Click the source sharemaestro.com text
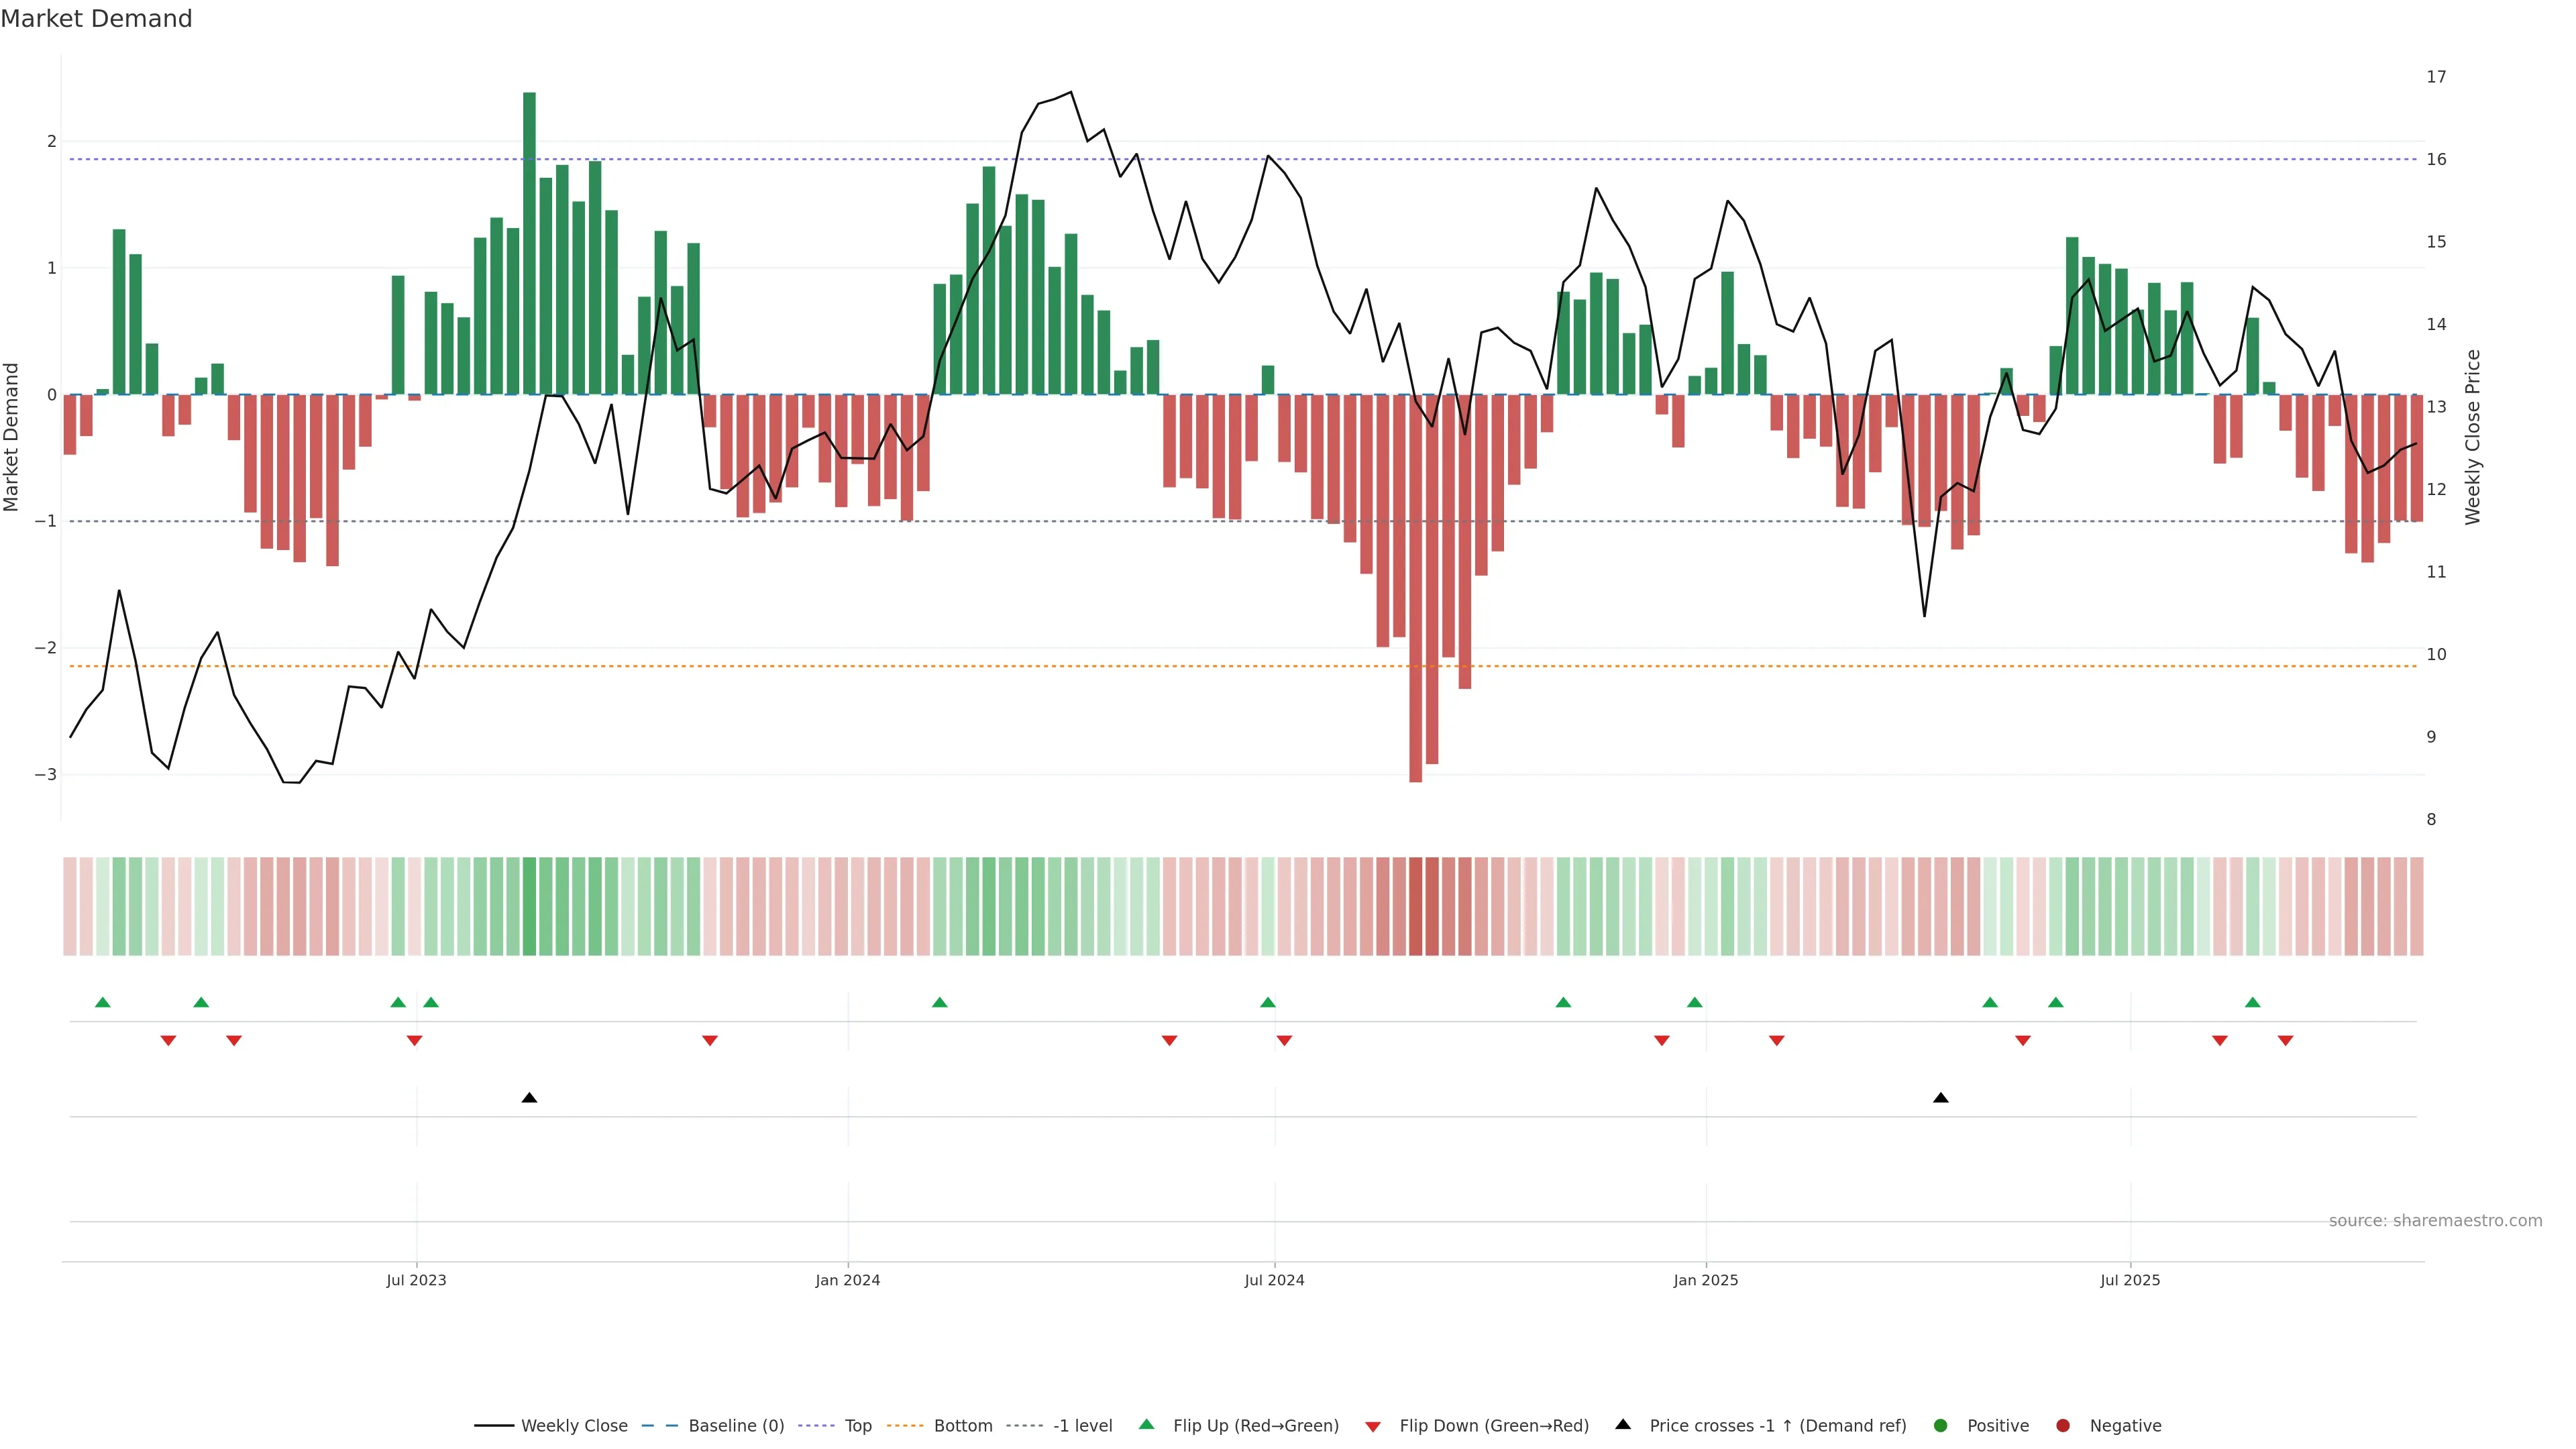Screen dimensions: 2576x1449 [x=2435, y=1220]
